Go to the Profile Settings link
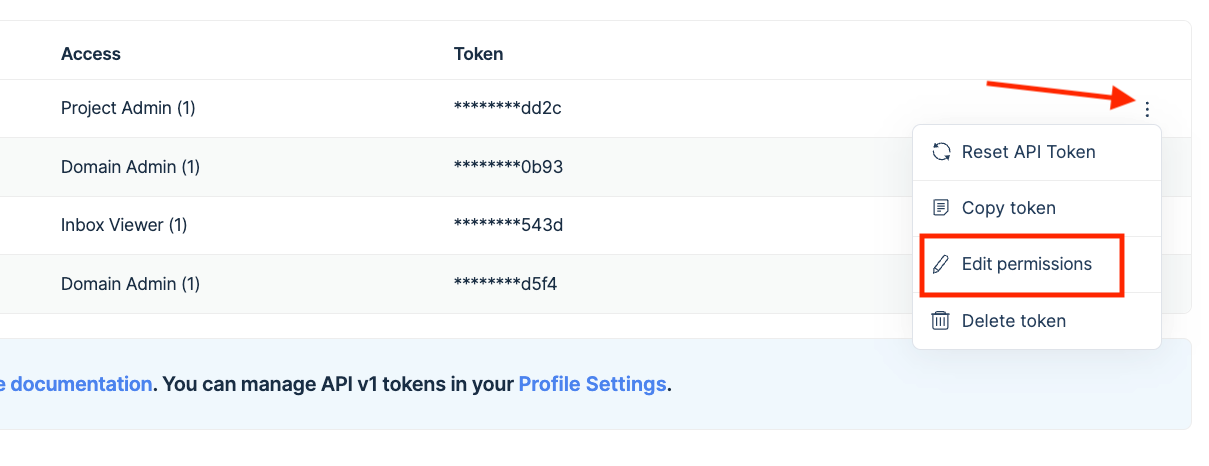 click(x=592, y=384)
